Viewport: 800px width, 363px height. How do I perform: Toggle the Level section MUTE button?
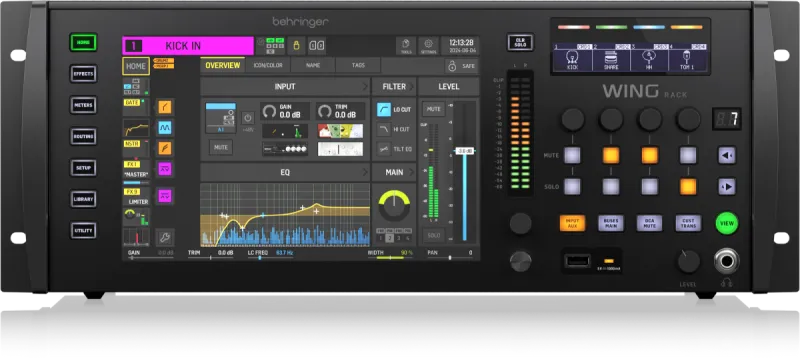click(434, 109)
